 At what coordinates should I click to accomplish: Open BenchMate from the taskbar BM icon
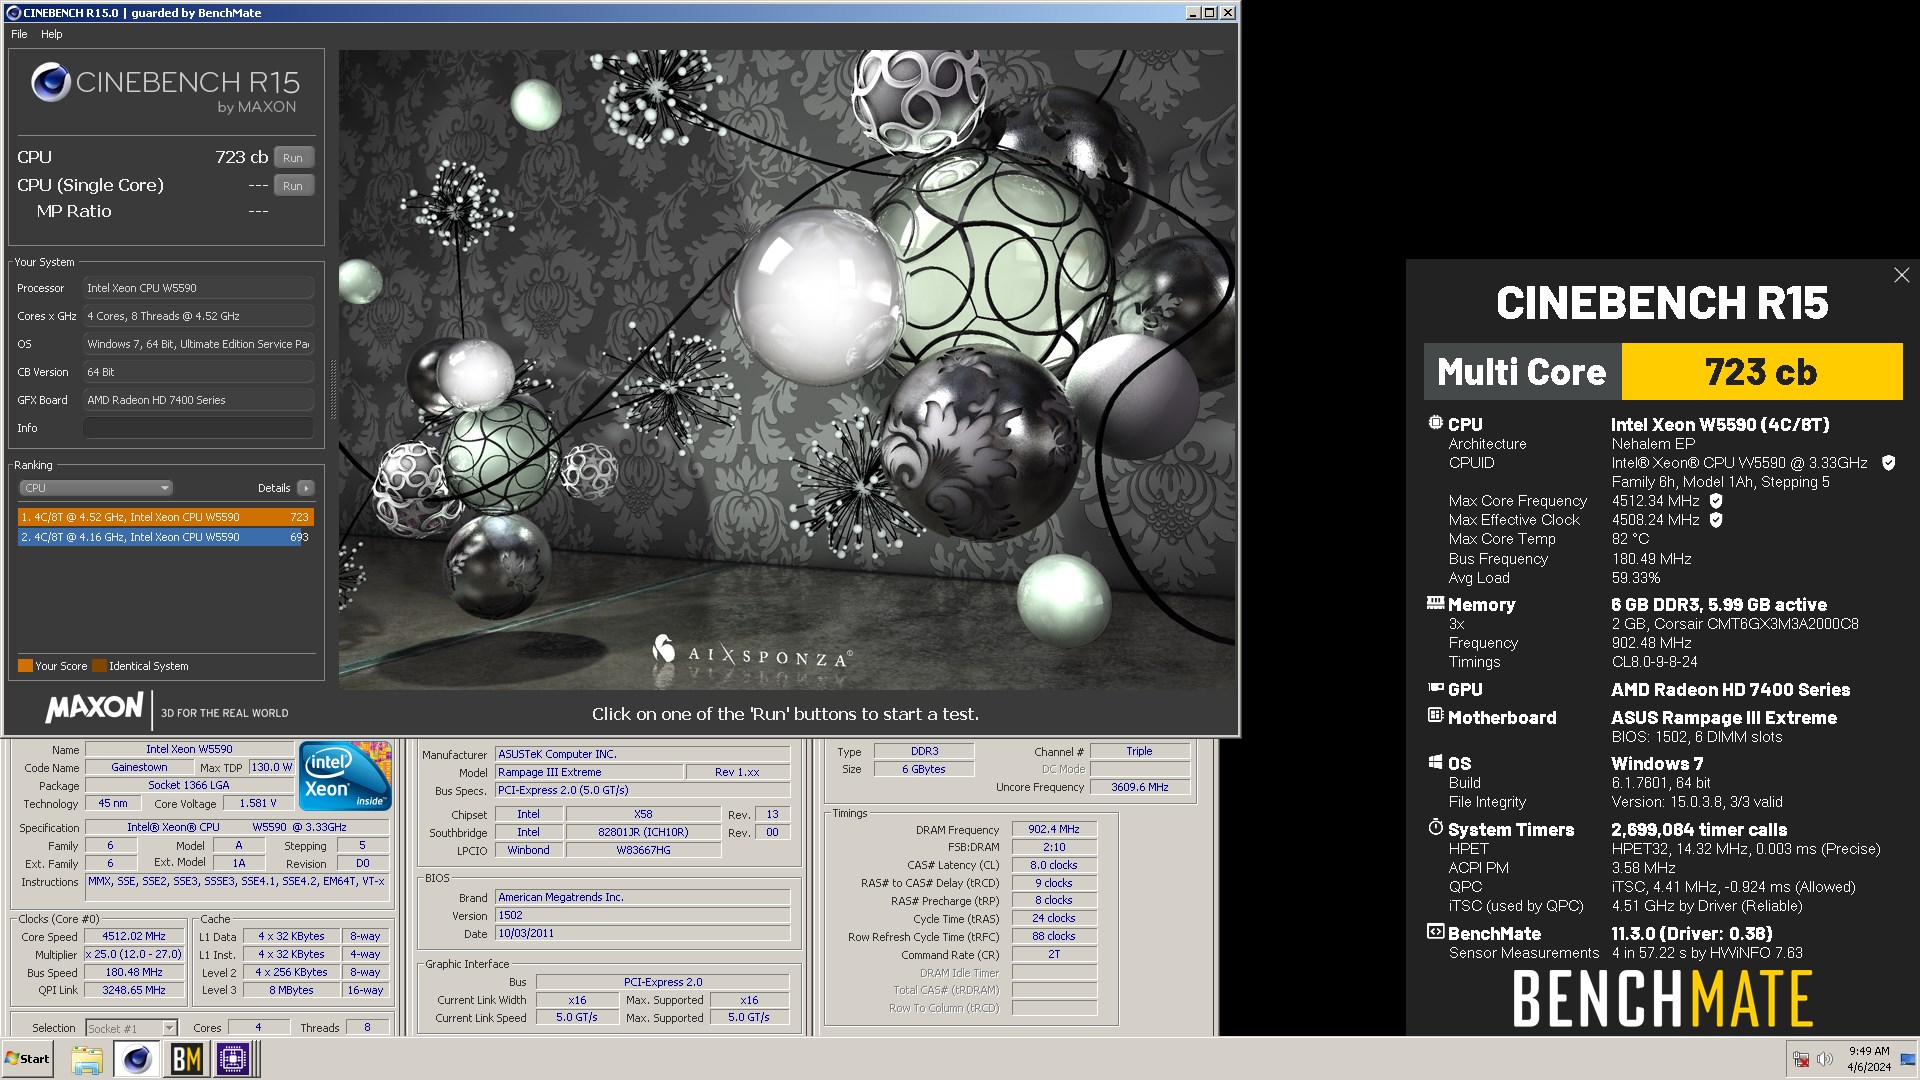[186, 1059]
